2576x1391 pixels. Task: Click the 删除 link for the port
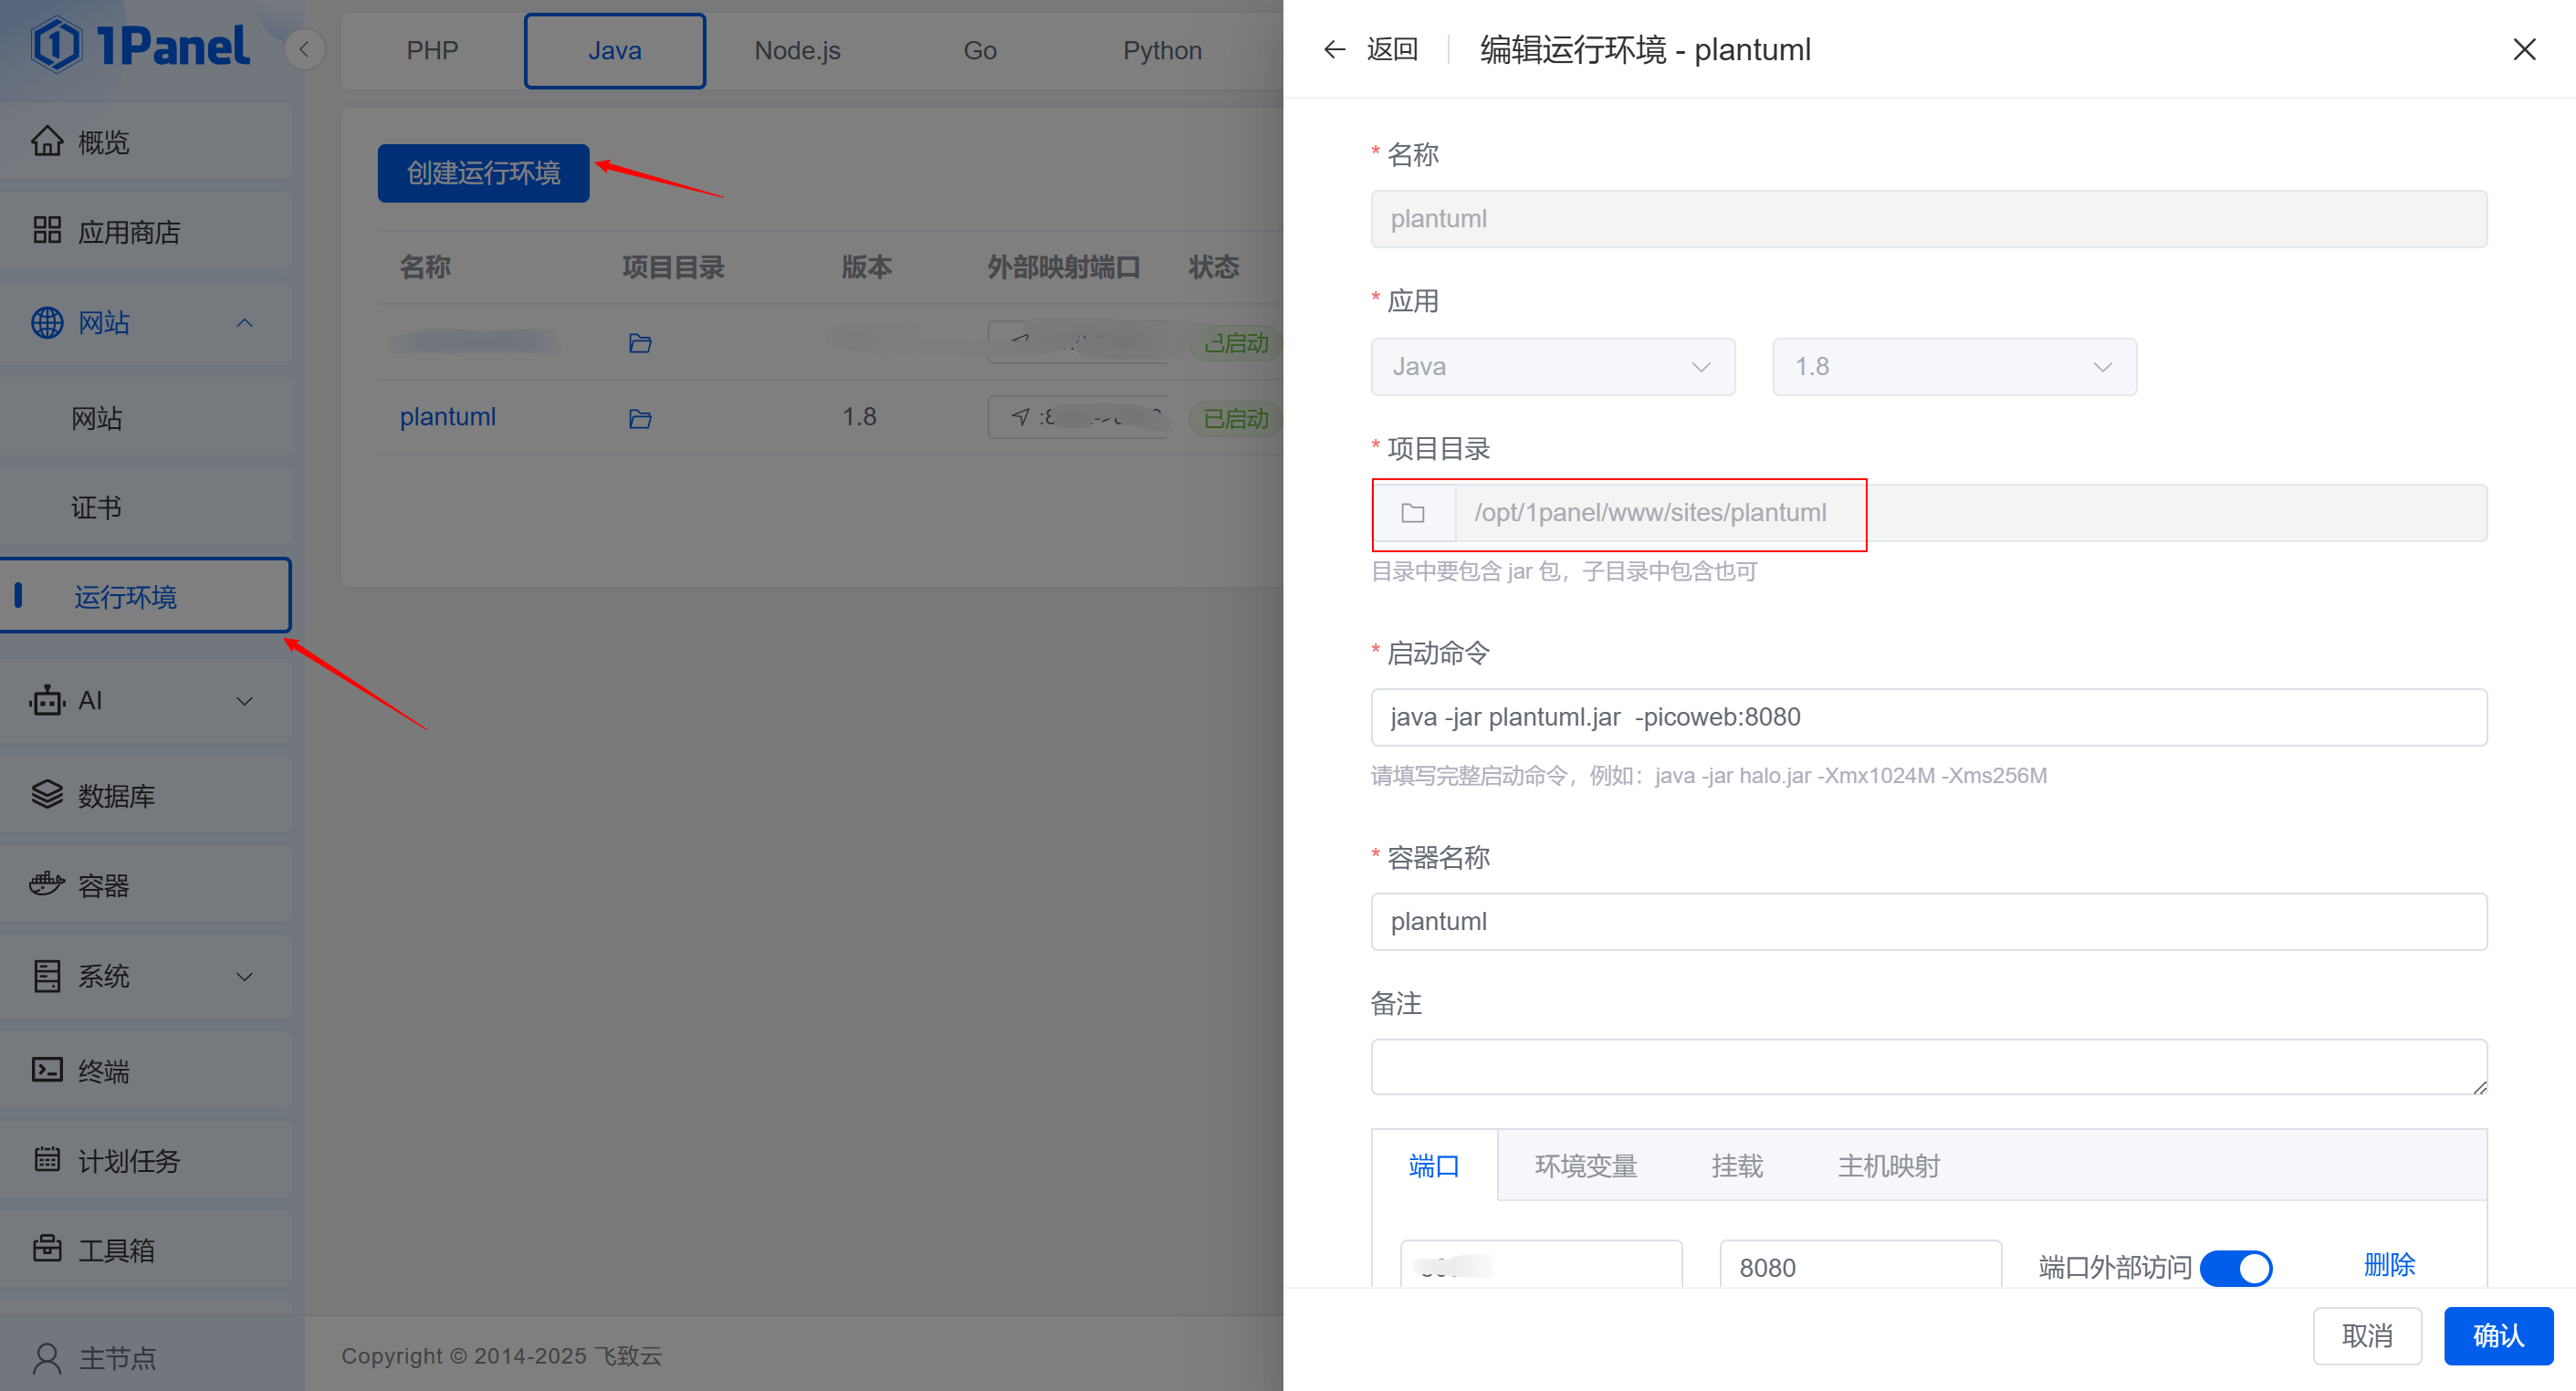pyautogui.click(x=2389, y=1266)
